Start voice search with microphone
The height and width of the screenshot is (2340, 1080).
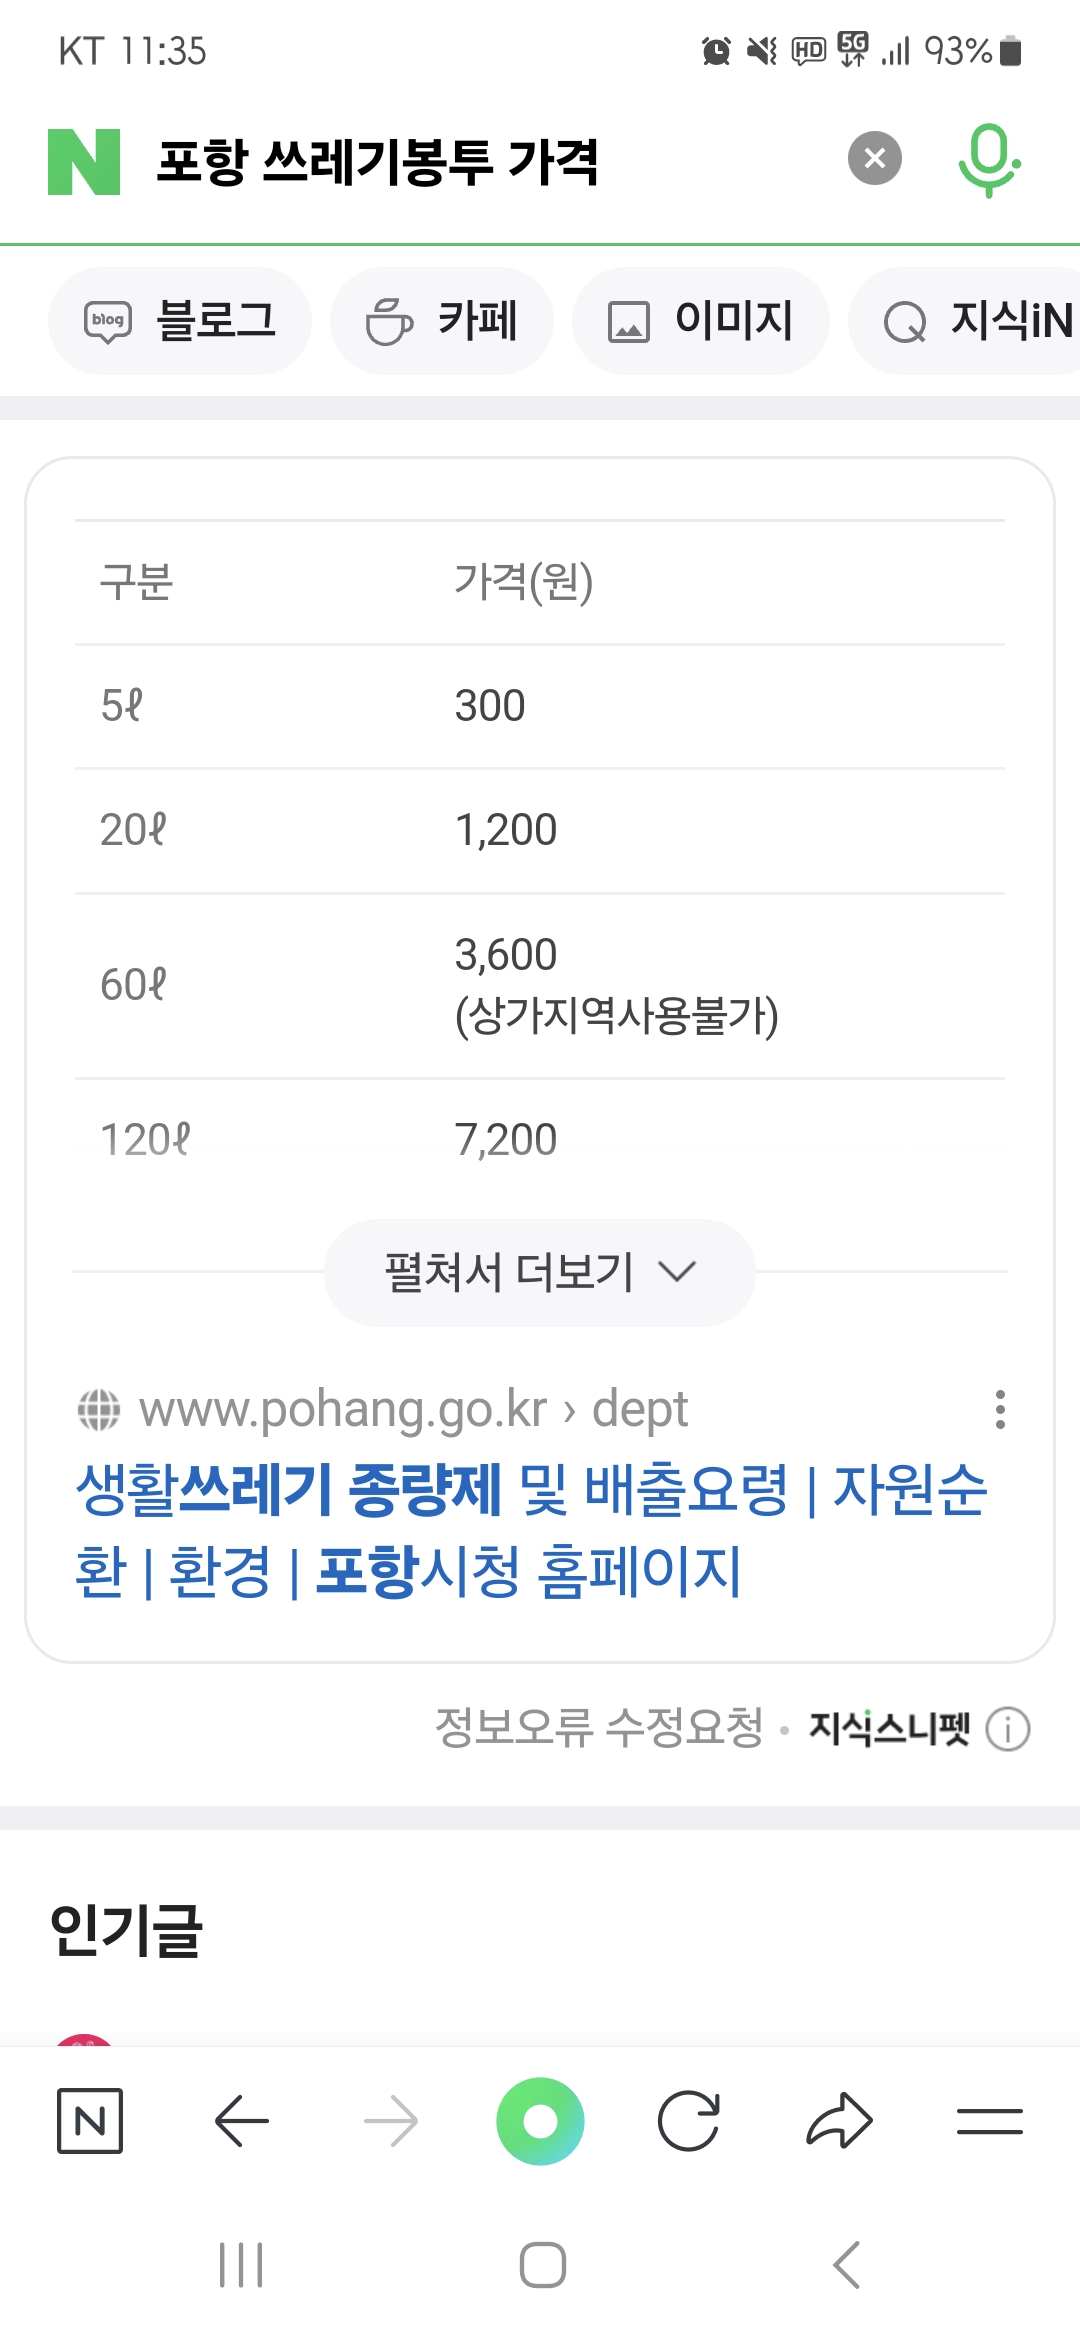(988, 160)
